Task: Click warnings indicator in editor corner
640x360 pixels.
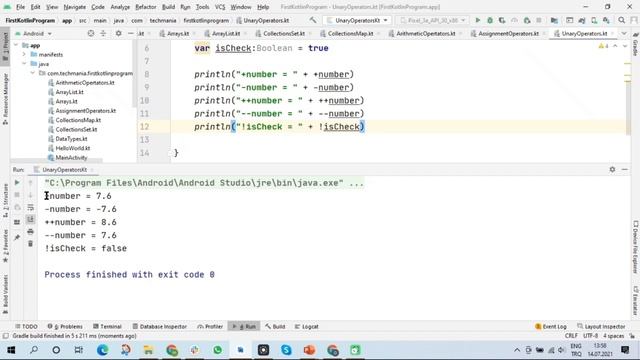Action: pyautogui.click(x=603, y=46)
